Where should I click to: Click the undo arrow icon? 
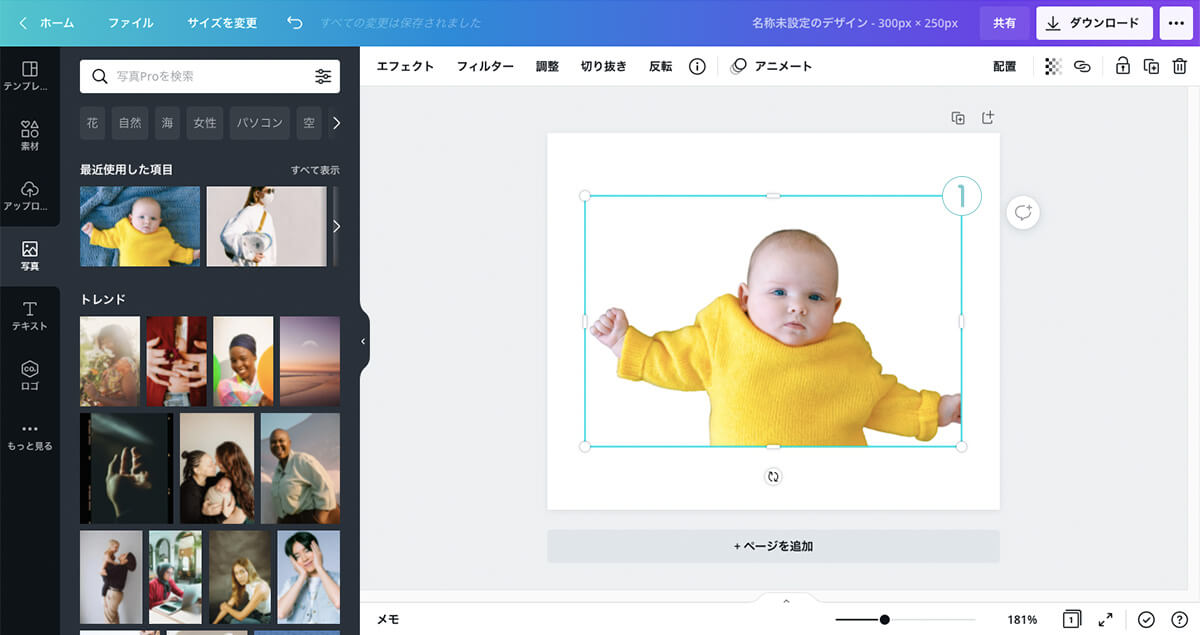294,22
